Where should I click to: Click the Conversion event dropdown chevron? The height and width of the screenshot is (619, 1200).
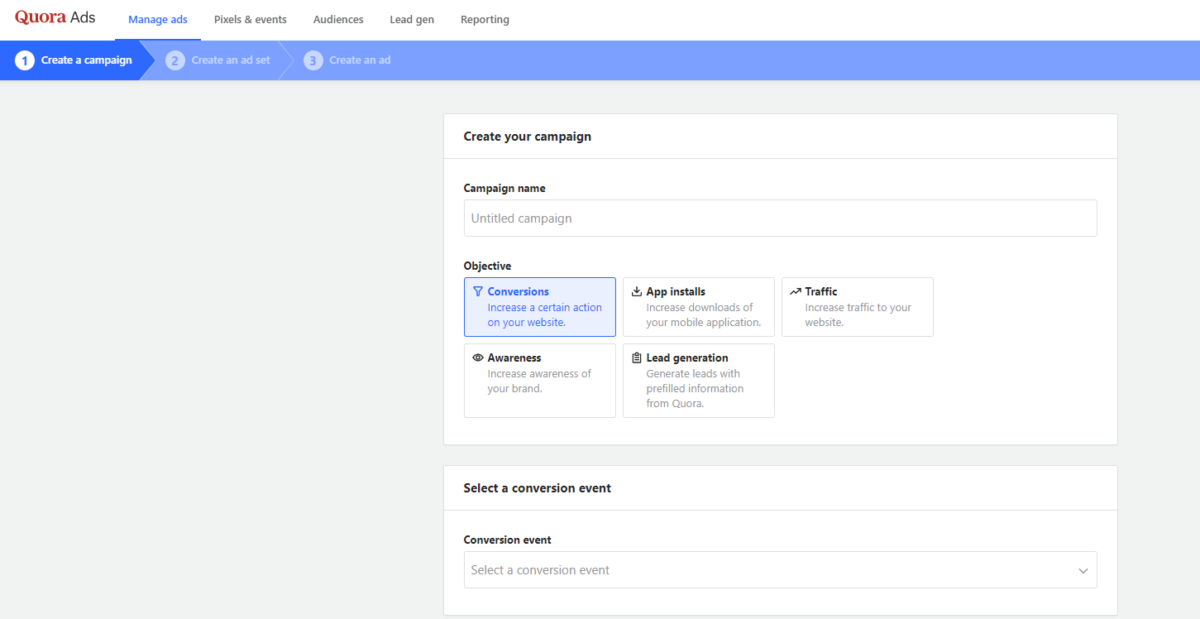tap(1083, 571)
